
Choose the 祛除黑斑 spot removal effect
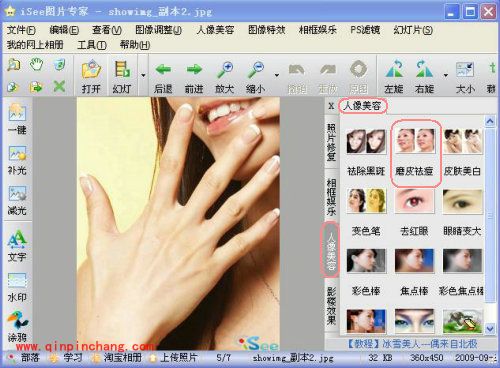tap(366, 153)
